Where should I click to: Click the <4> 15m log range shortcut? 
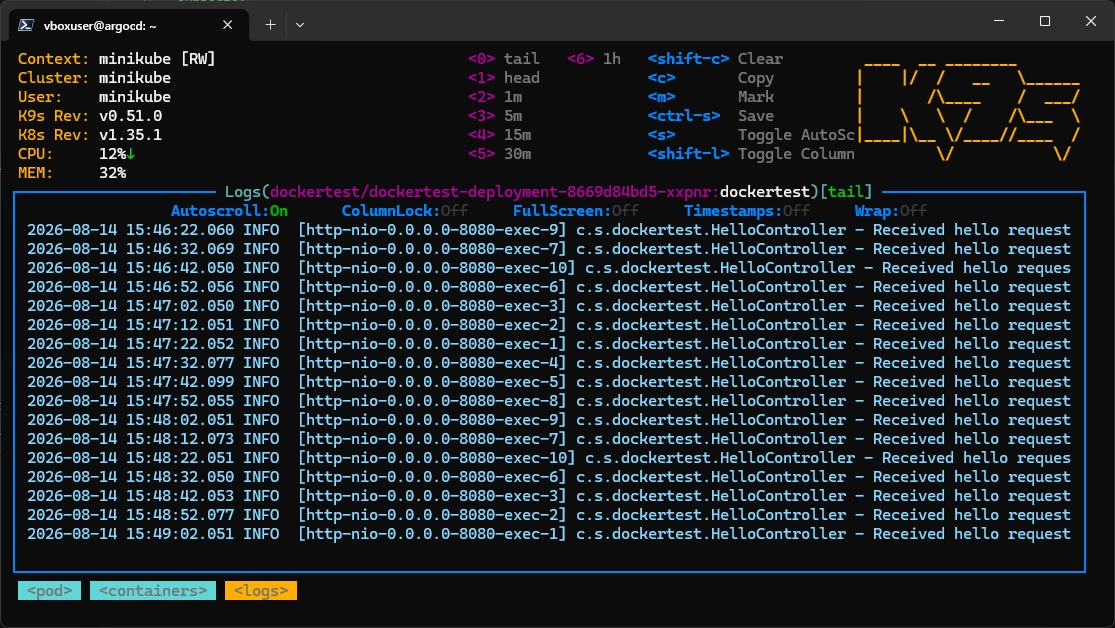[499, 135]
